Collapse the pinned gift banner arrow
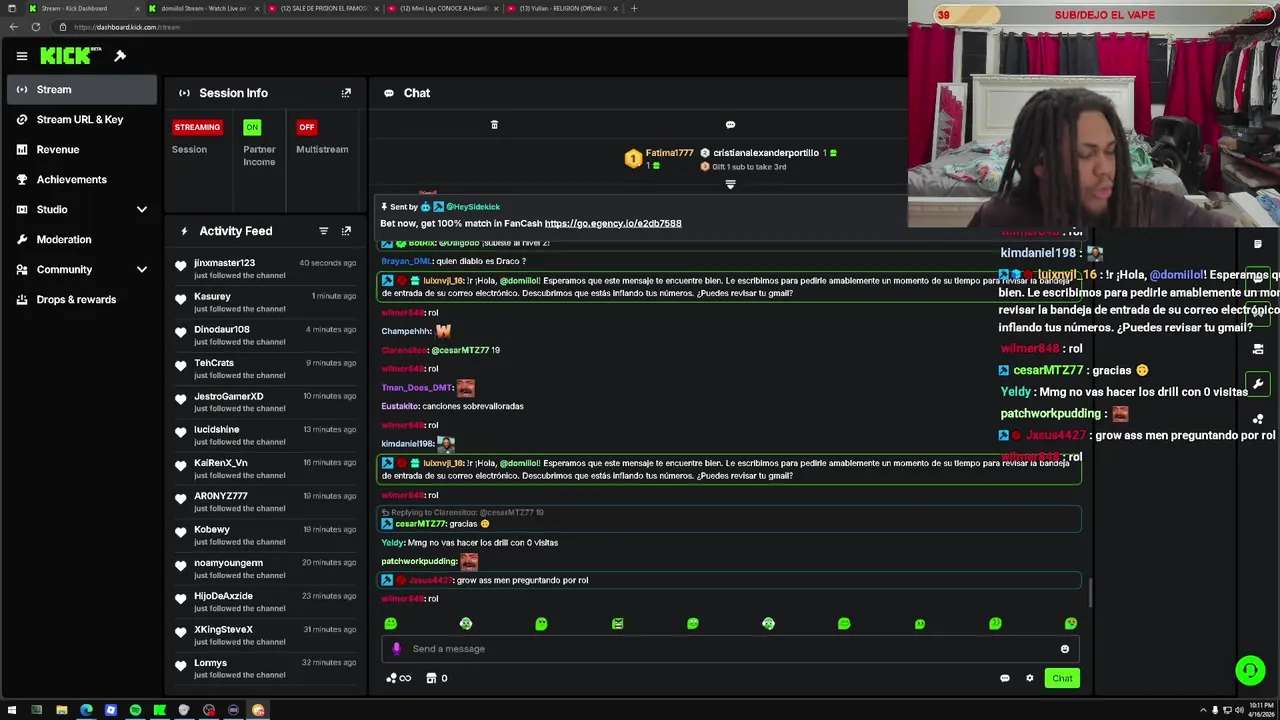 [x=730, y=185]
